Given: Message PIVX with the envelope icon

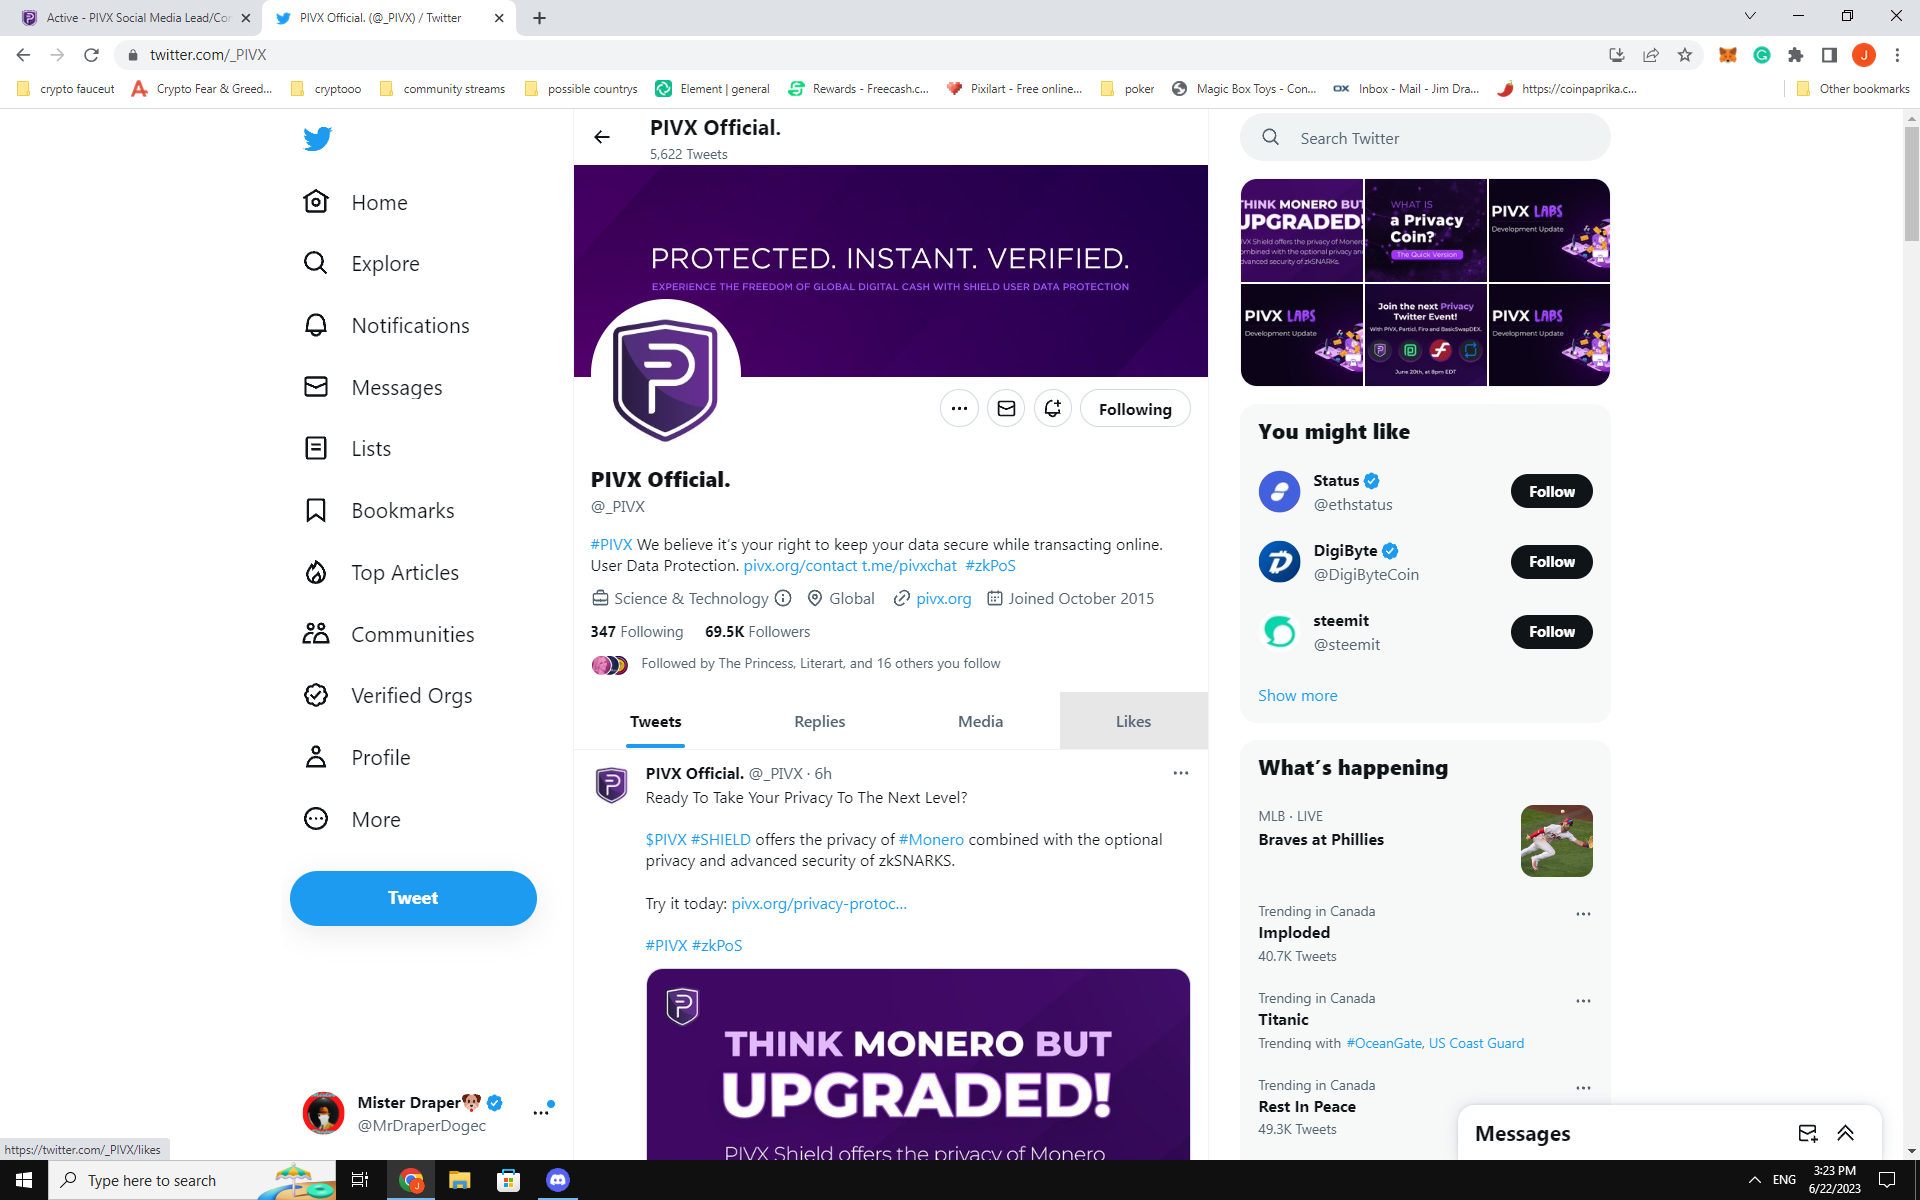Looking at the screenshot, I should point(1006,409).
